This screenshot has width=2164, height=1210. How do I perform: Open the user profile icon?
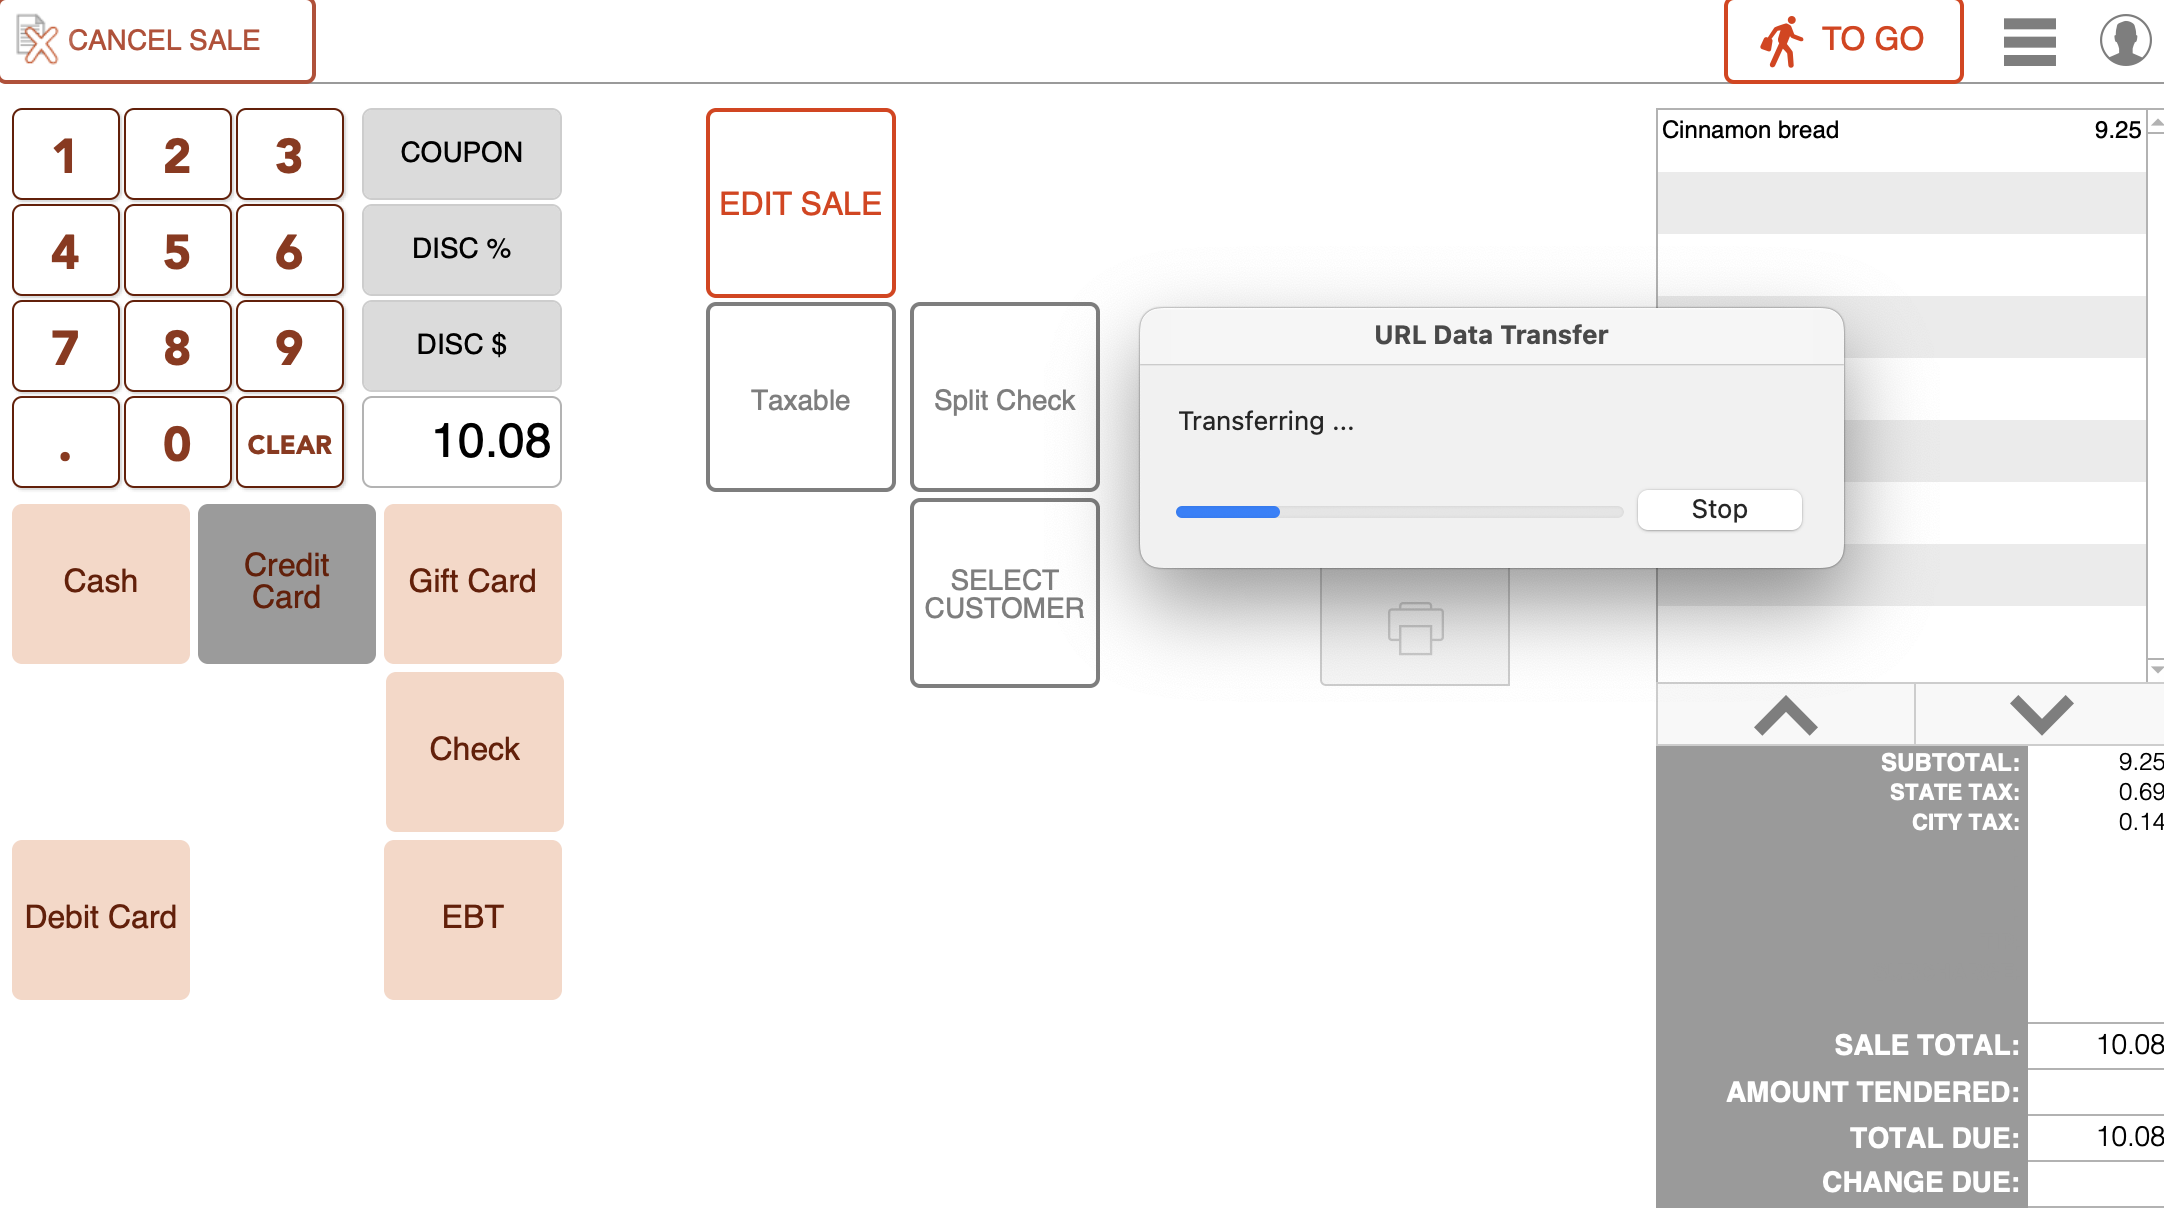[x=2125, y=41]
